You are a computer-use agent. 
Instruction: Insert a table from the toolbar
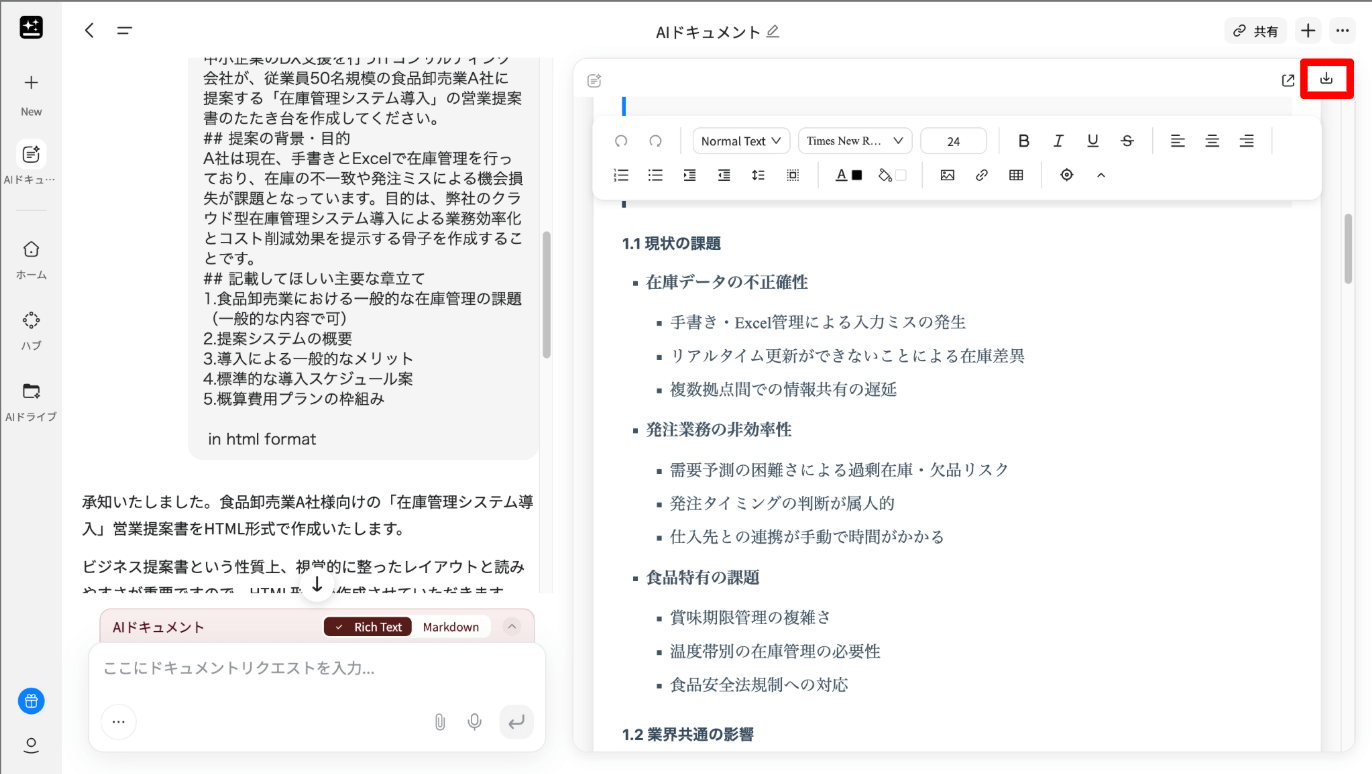click(x=1016, y=175)
